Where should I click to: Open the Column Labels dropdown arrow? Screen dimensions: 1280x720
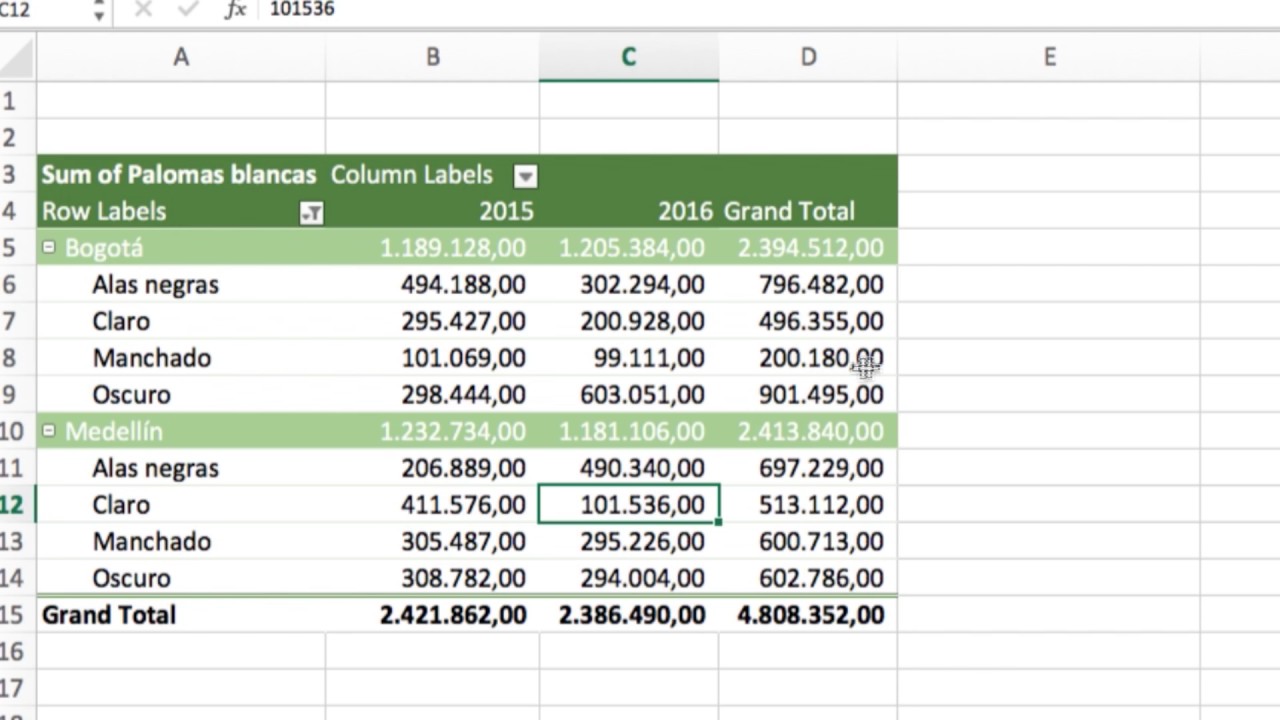525,176
